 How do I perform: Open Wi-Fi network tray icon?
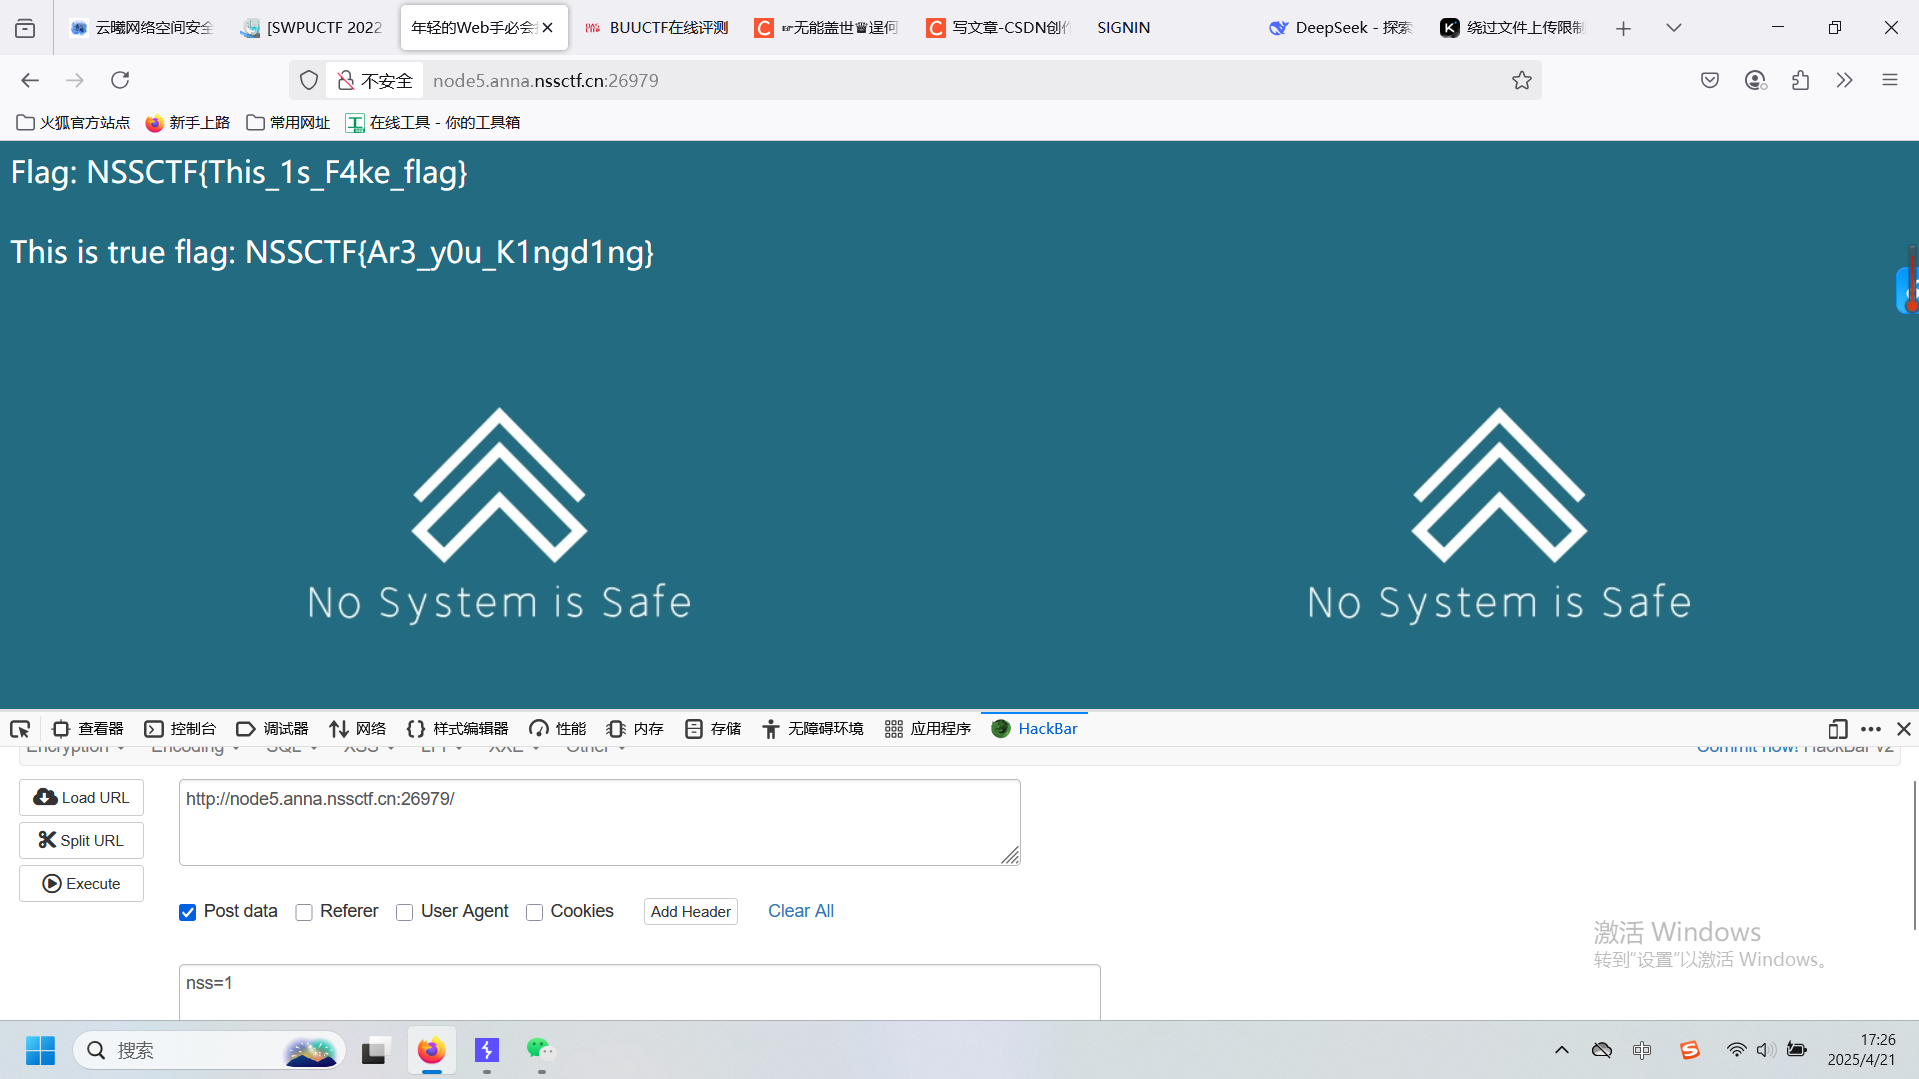[x=1736, y=1050]
